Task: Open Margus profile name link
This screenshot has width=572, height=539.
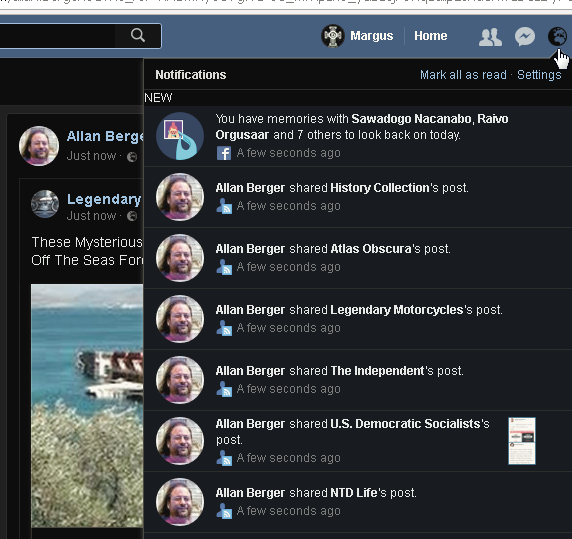Action: pyautogui.click(x=371, y=36)
